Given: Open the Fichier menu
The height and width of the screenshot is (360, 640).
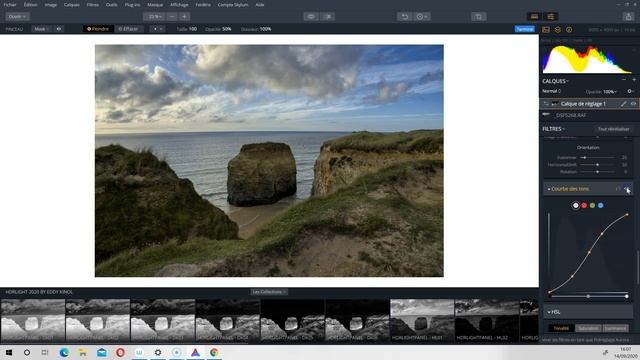Looking at the screenshot, I should 10,5.
